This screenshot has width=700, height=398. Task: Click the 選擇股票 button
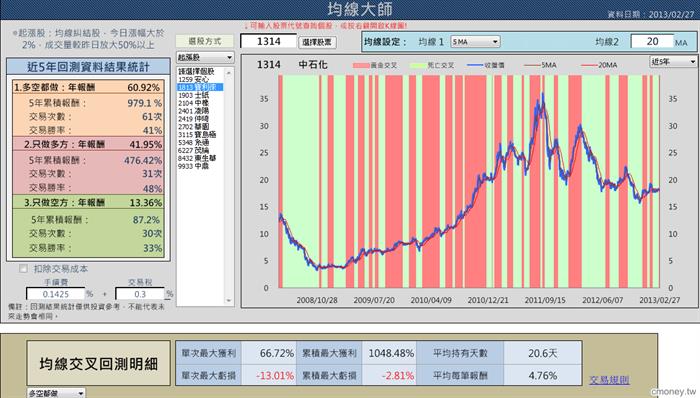click(317, 42)
